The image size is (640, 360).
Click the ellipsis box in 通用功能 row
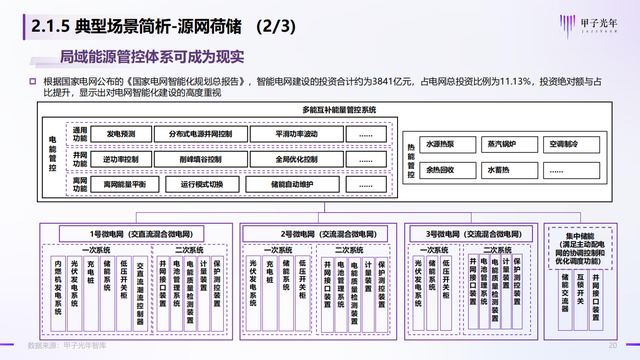point(366,134)
